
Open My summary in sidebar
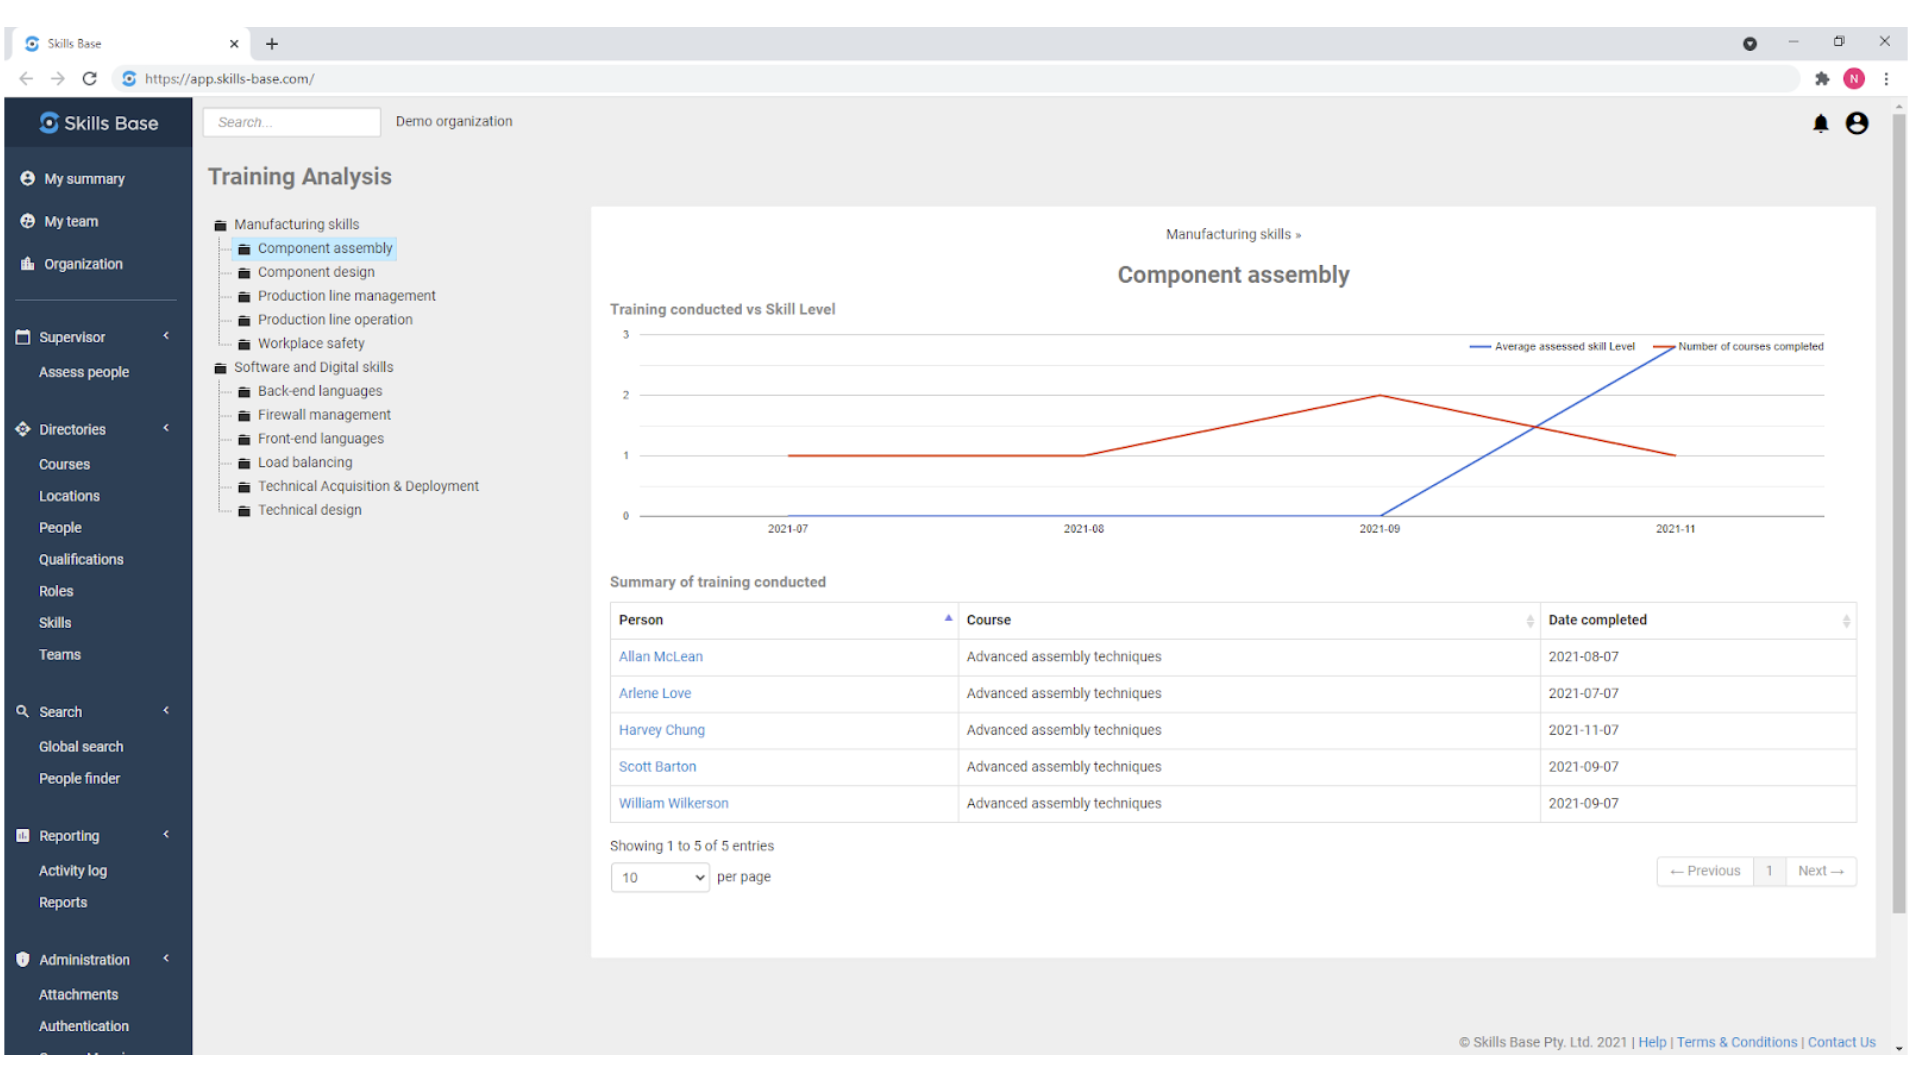tap(84, 179)
